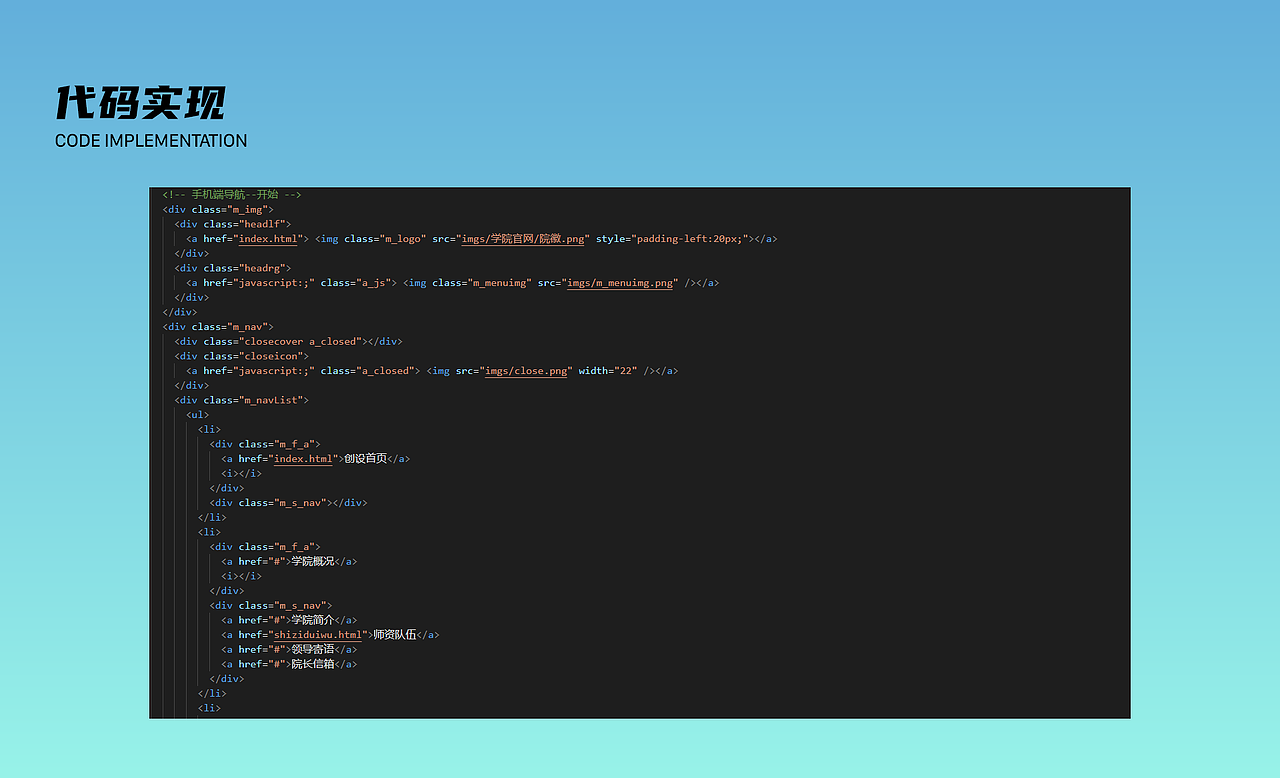Click the class="a_closed" anchor attribute
Viewport: 1280px width, 778px height.
368,371
